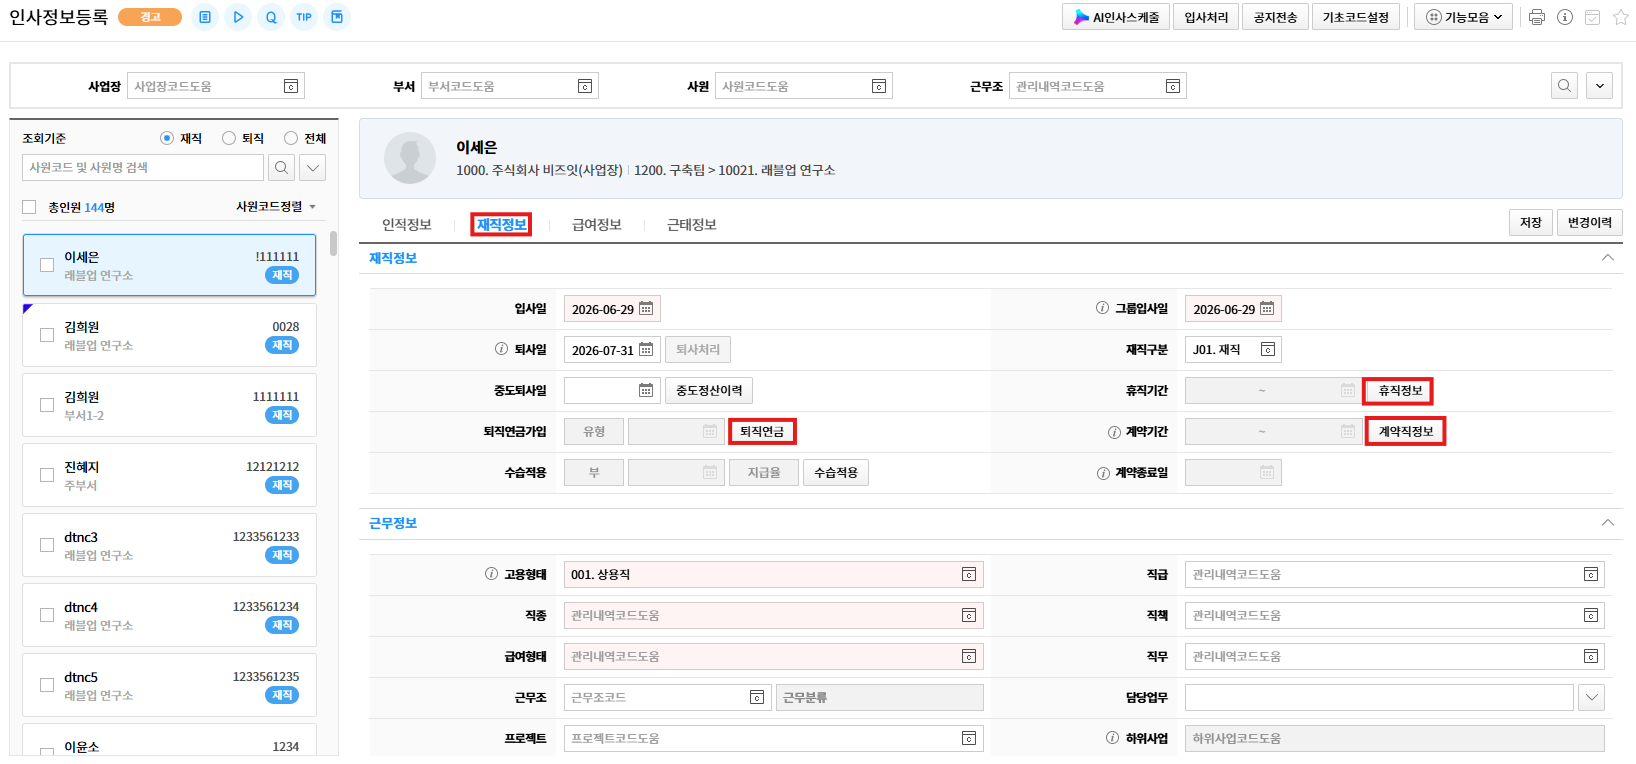This screenshot has width=1636, height=764.
Task: Click the printer icon
Action: 1537,17
